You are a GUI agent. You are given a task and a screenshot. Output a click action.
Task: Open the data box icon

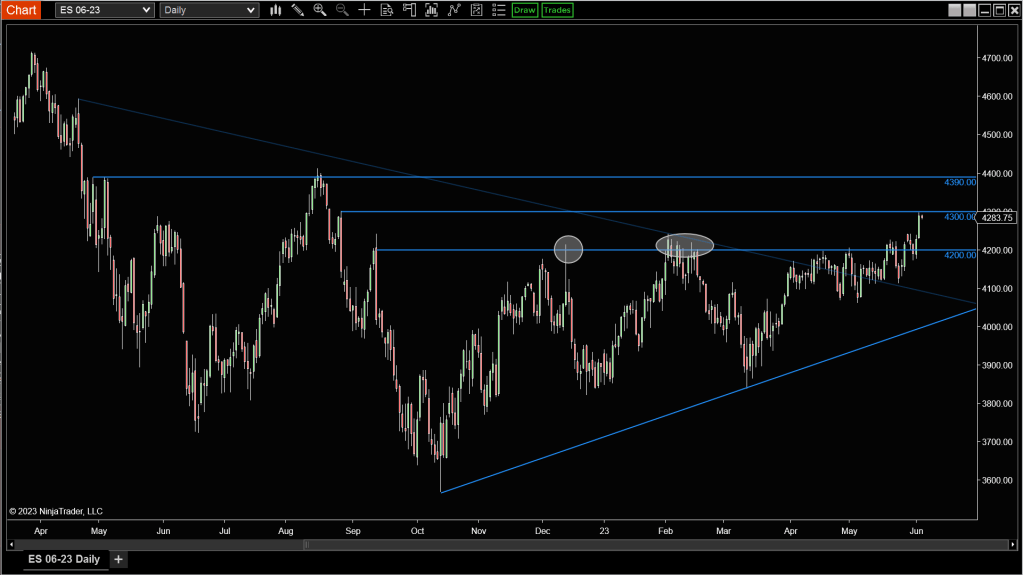coord(387,10)
